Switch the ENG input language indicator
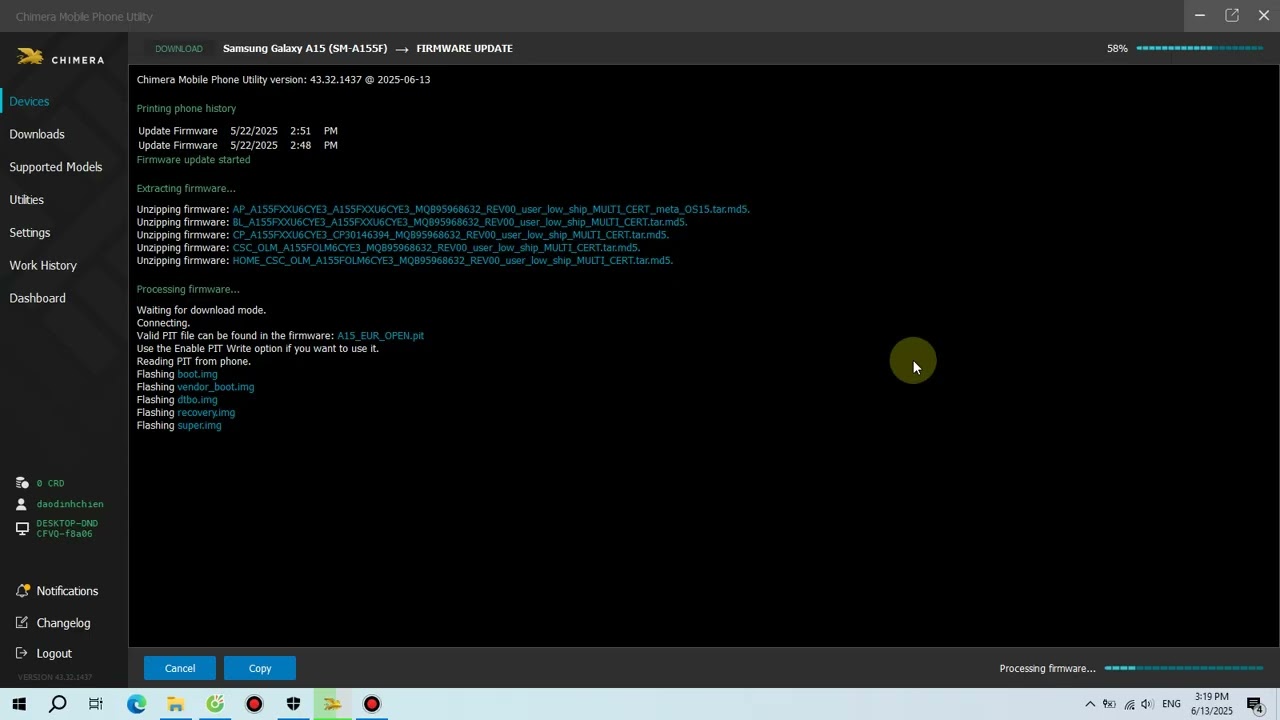 1171,704
